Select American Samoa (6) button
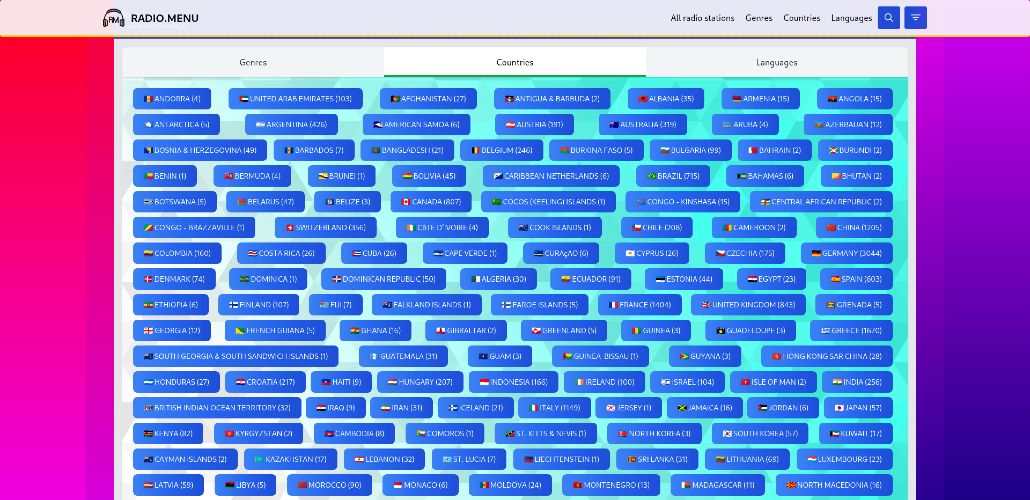Screen dimensions: 1030x500 coord(416,124)
